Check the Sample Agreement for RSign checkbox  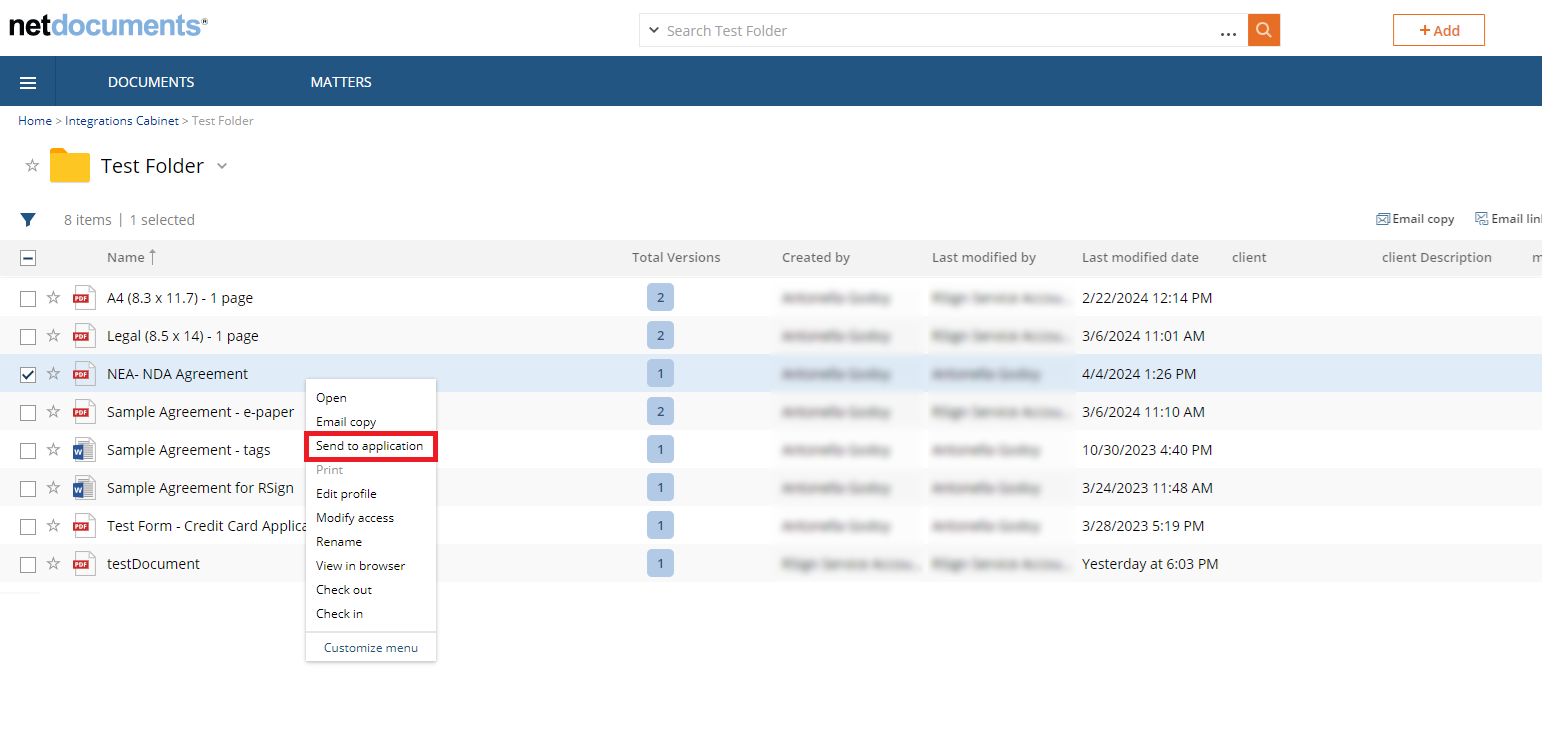(28, 488)
